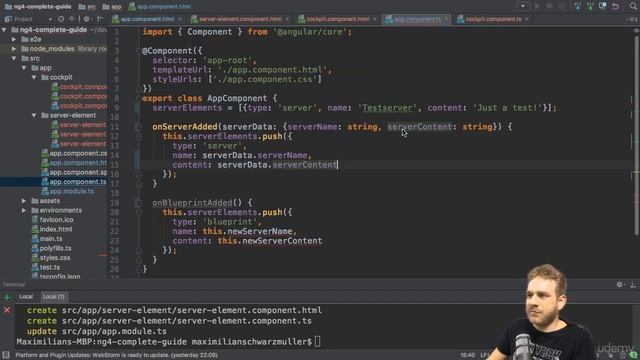Select polyfills.ts in project tree

(51, 248)
